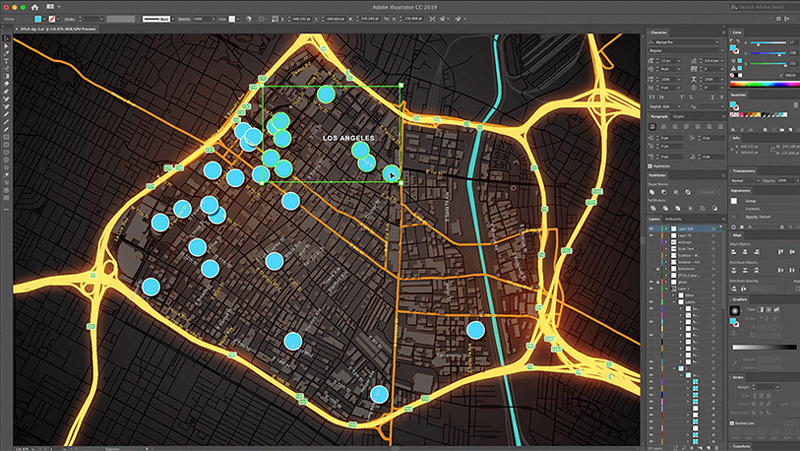Hide Layer 106 using eye icon

(x=652, y=229)
